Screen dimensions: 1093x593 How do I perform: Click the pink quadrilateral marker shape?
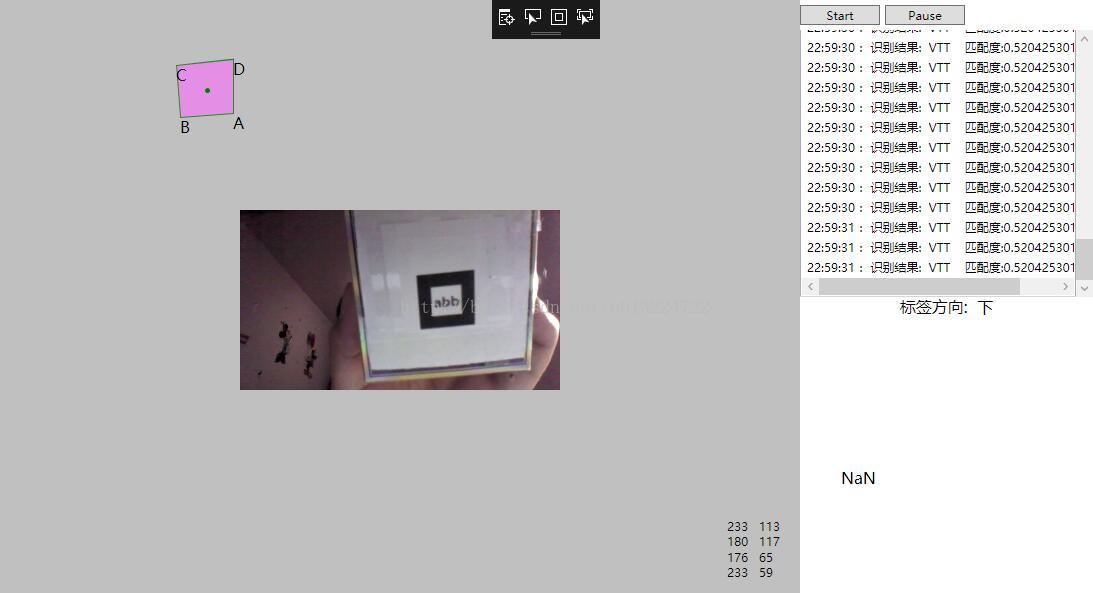tap(206, 88)
